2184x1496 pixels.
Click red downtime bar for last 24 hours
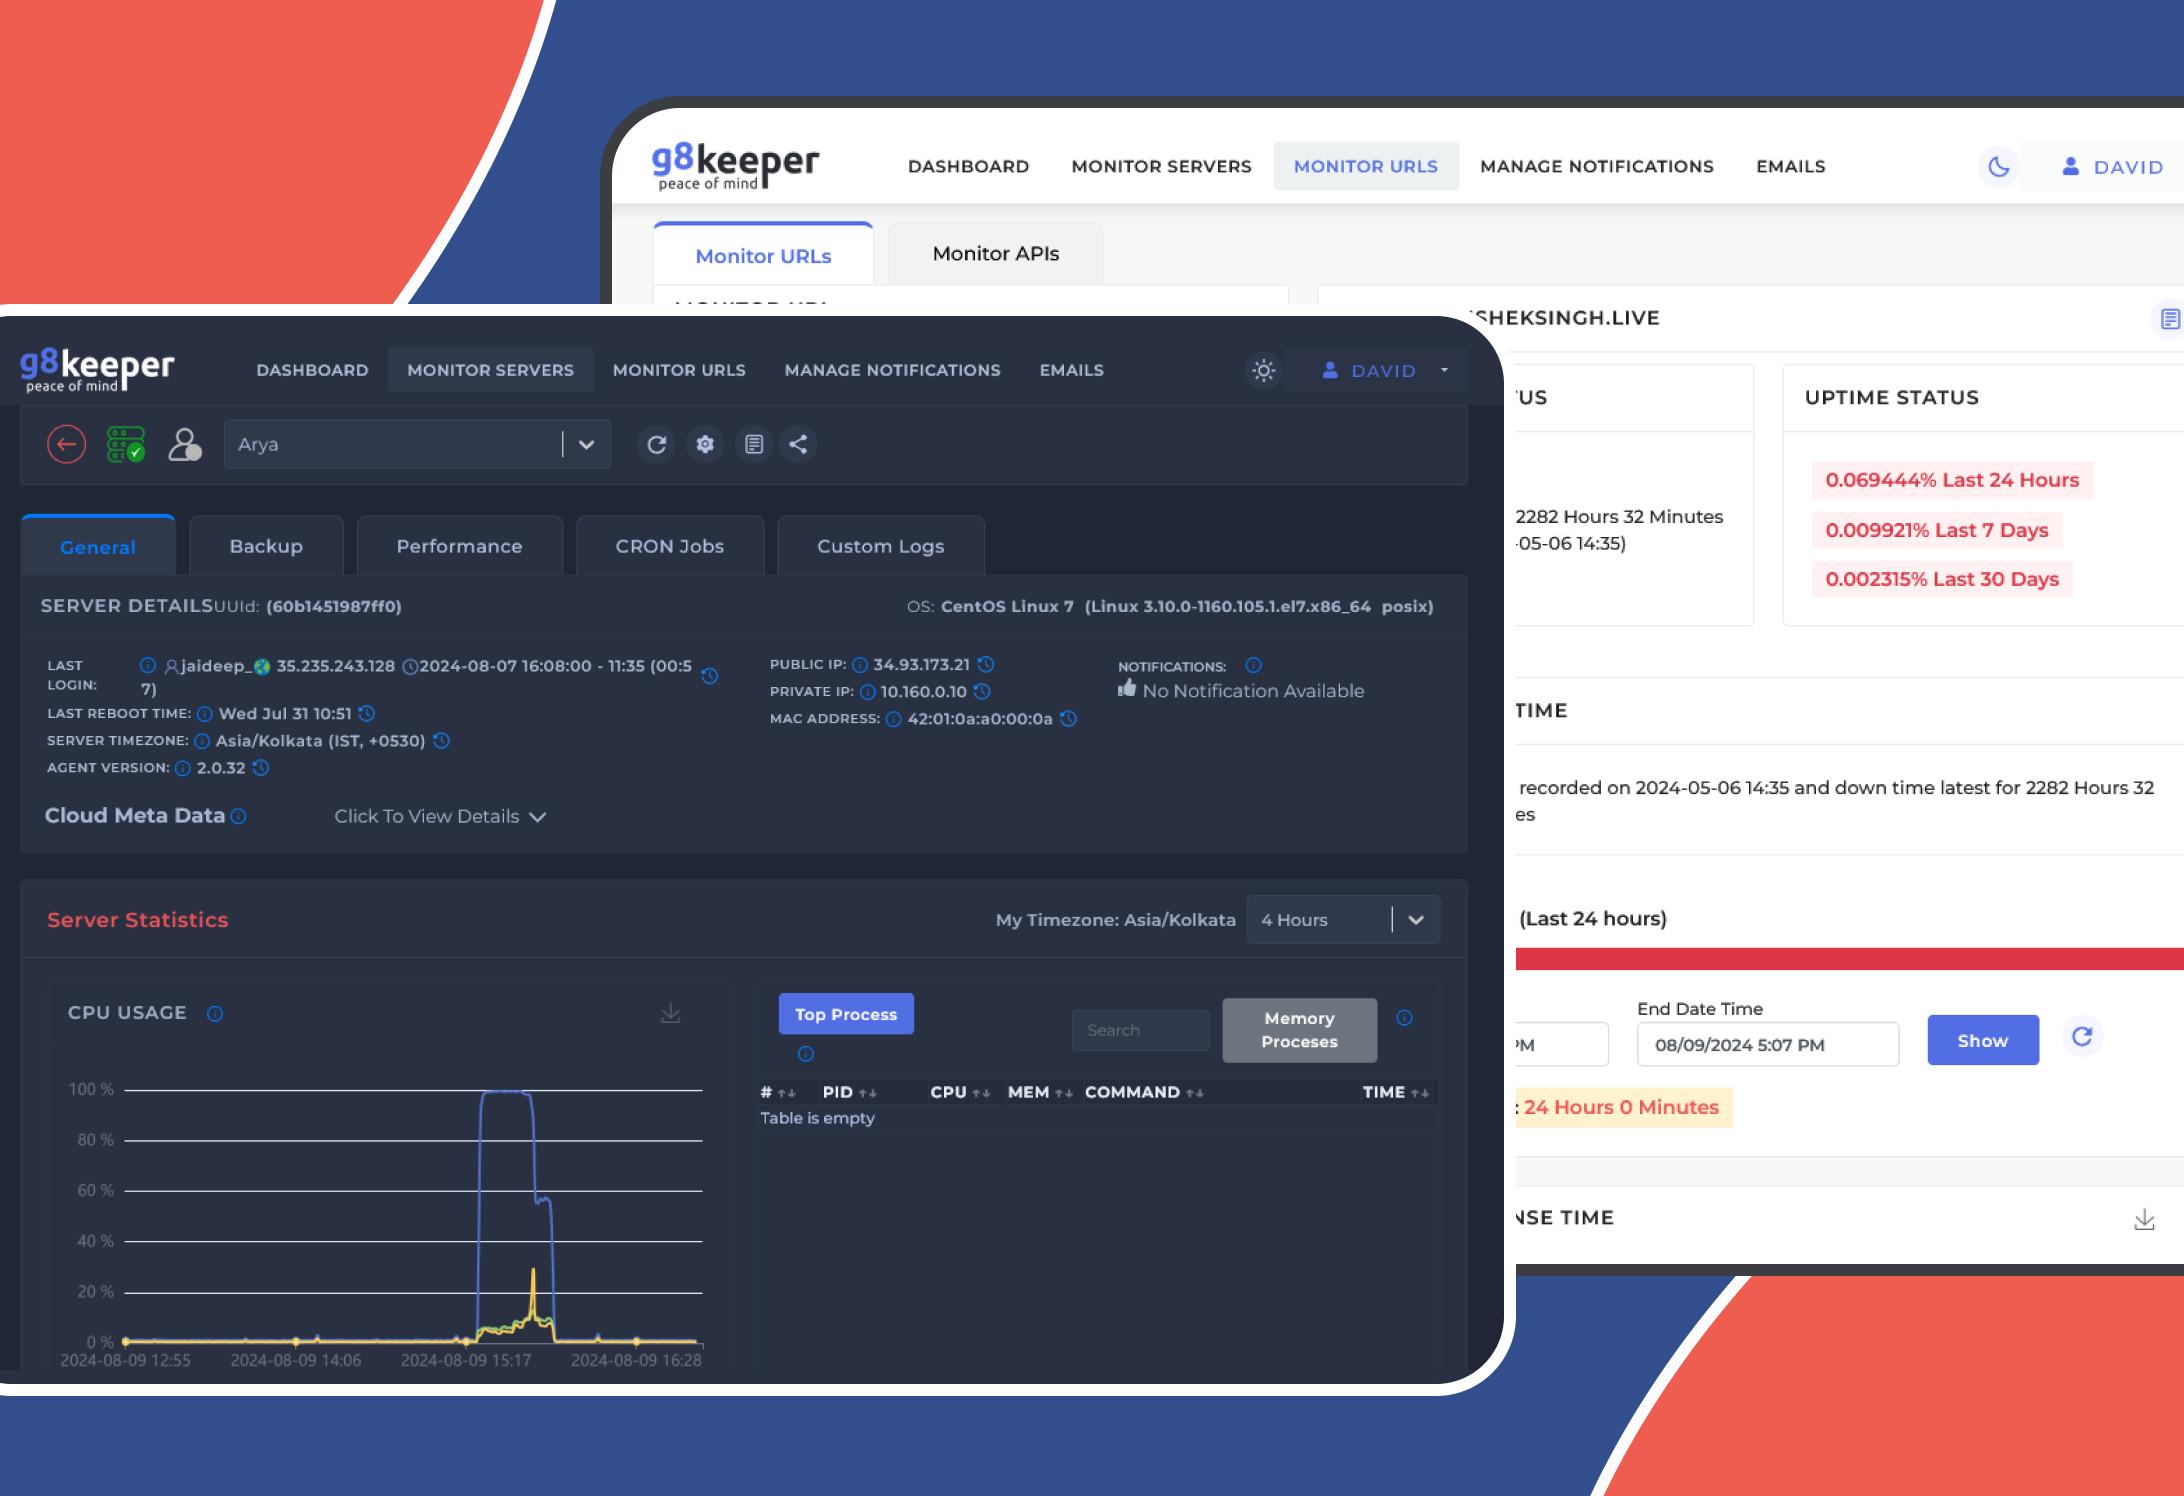[x=1849, y=959]
